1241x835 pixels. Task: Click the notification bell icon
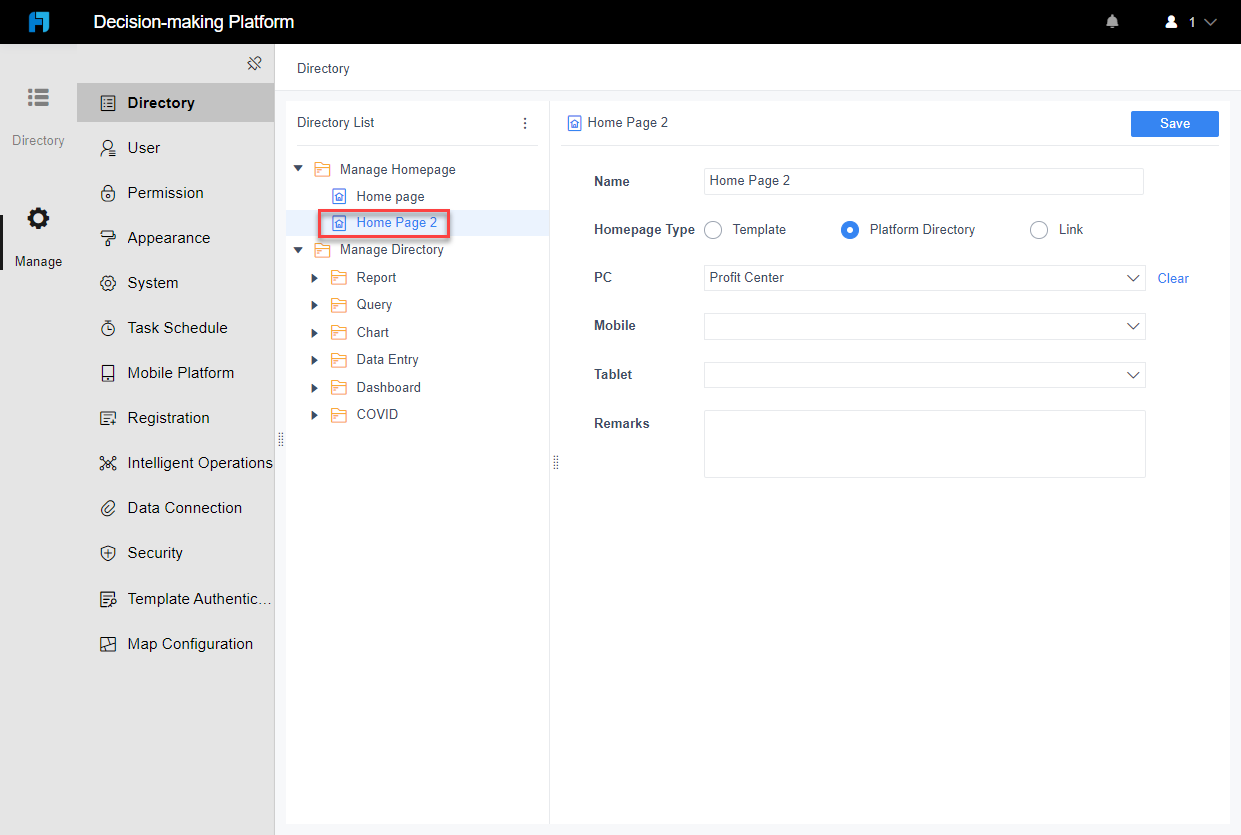tap(1112, 20)
